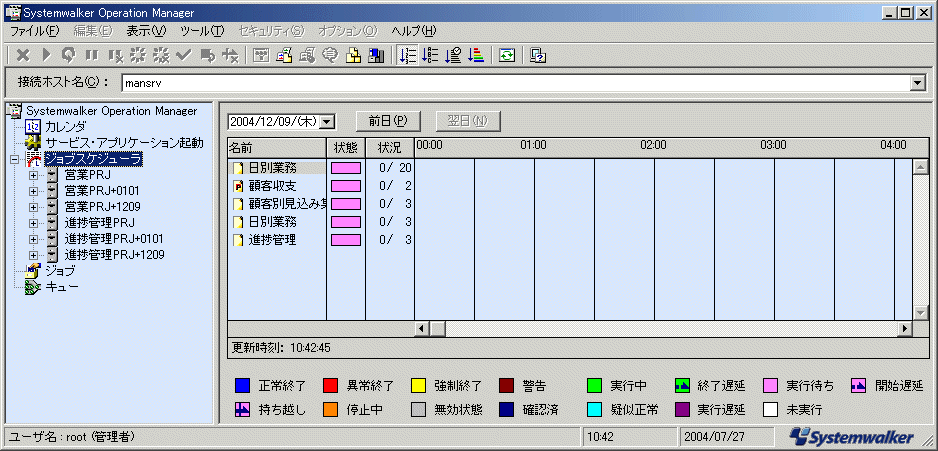This screenshot has height=451, width=938.
Task: Open the 表示 menu
Action: (147, 31)
